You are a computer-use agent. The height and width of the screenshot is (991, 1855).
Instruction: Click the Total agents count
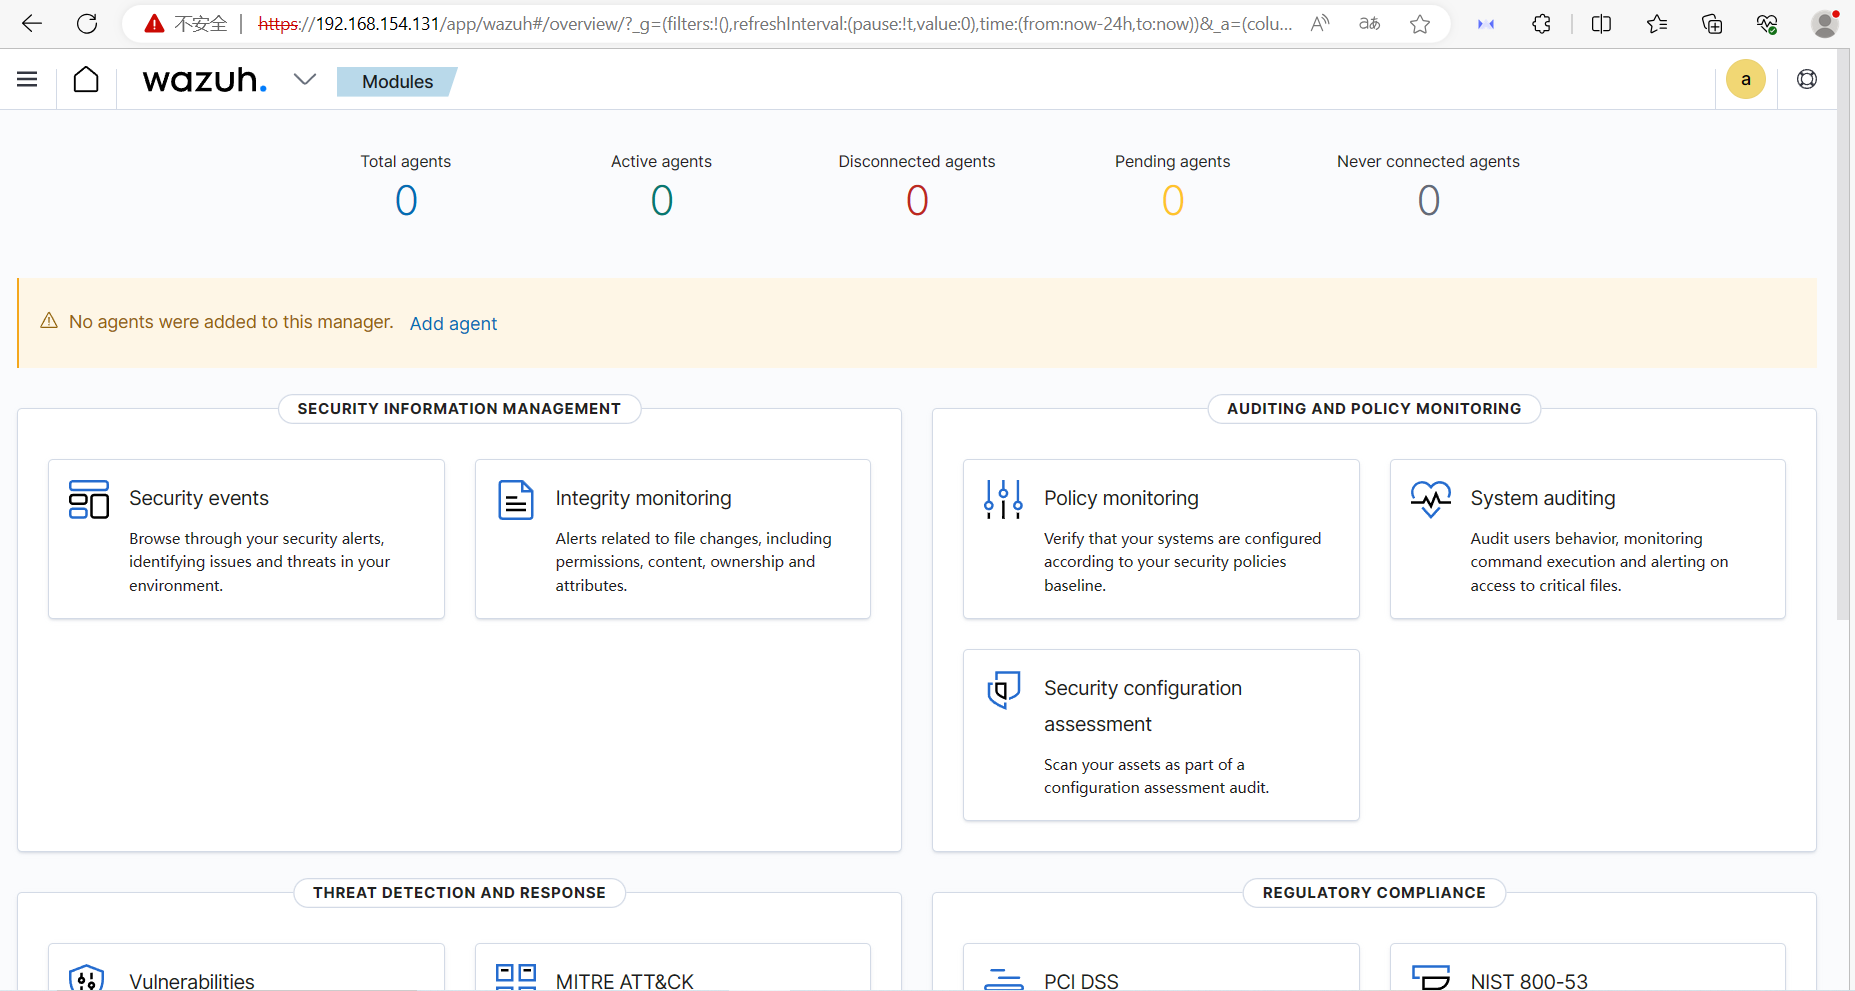coord(406,201)
